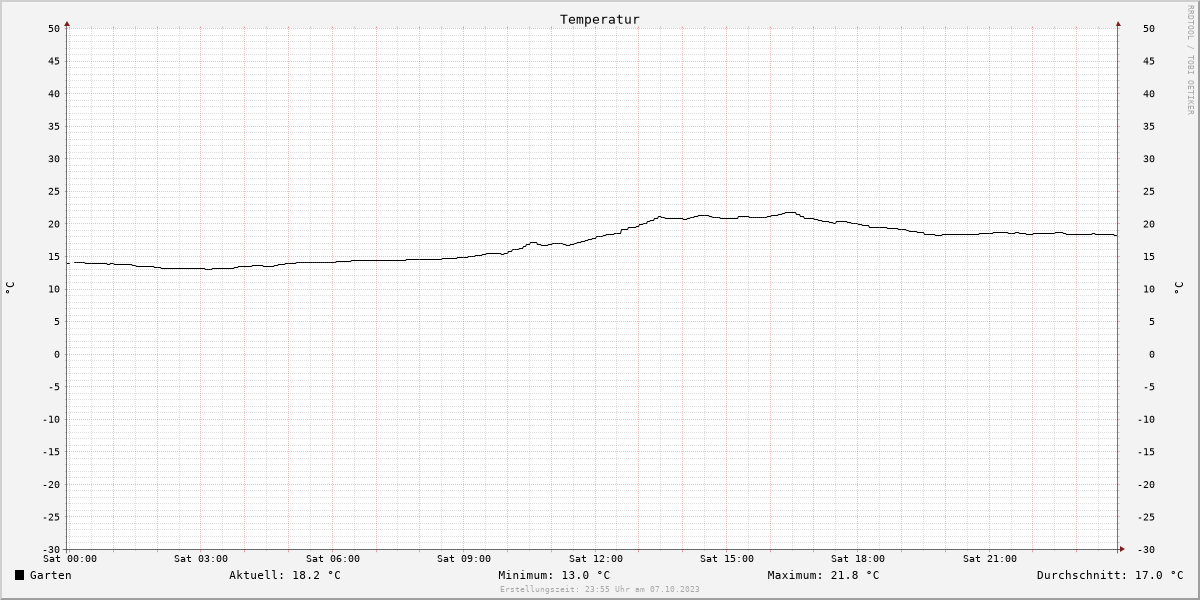Click the 25 label on the left axis
Viewport: 1200px width, 600px height.
pyautogui.click(x=54, y=191)
